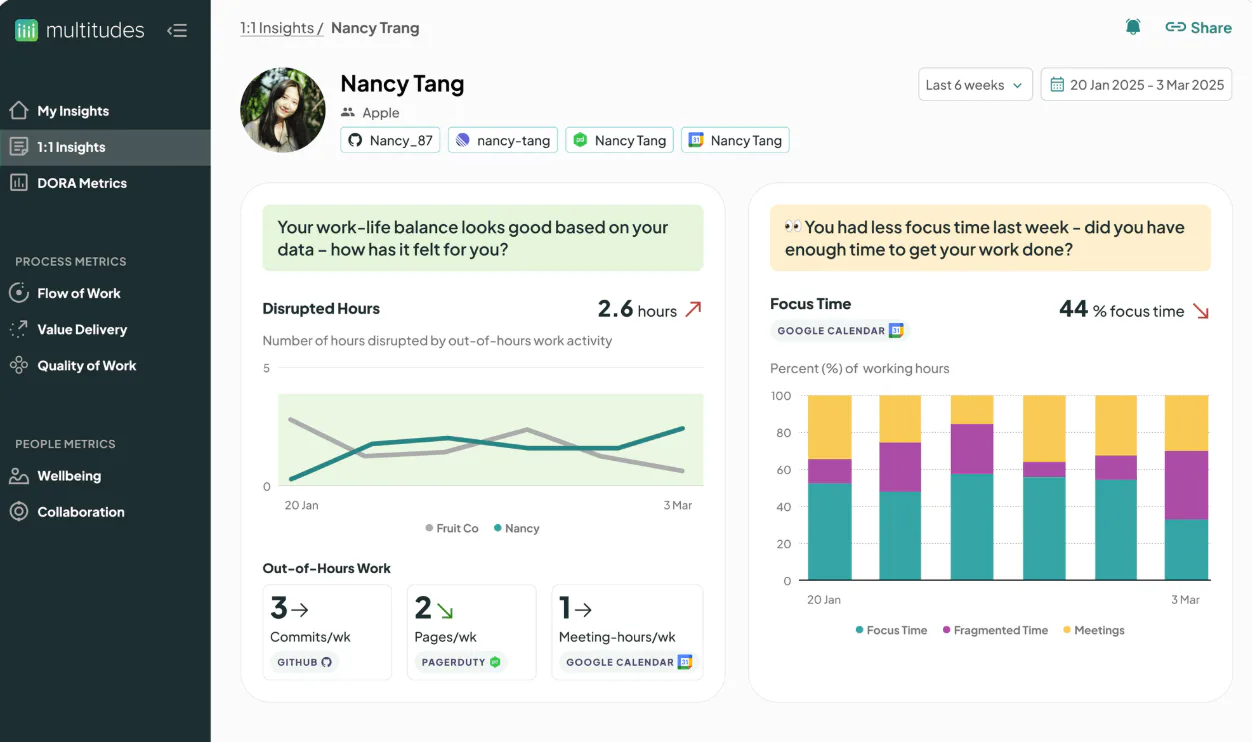
Task: Click the Out-of-Hours Work heading
Action: coord(327,568)
